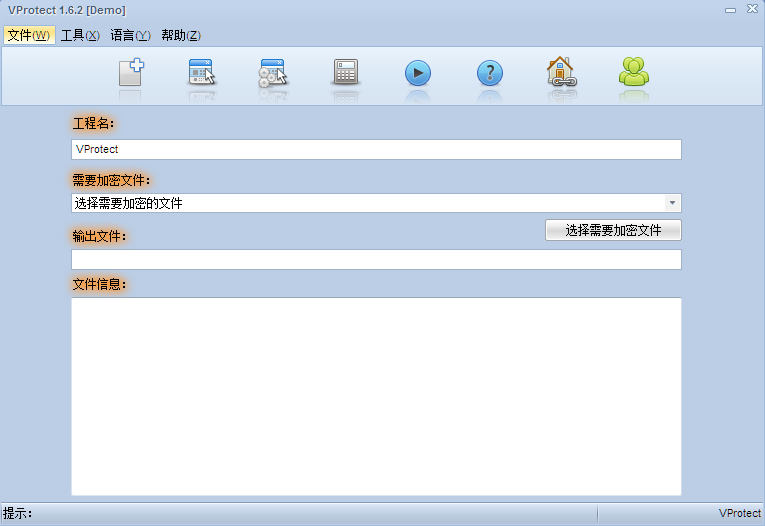Click the green users icon

(x=633, y=72)
